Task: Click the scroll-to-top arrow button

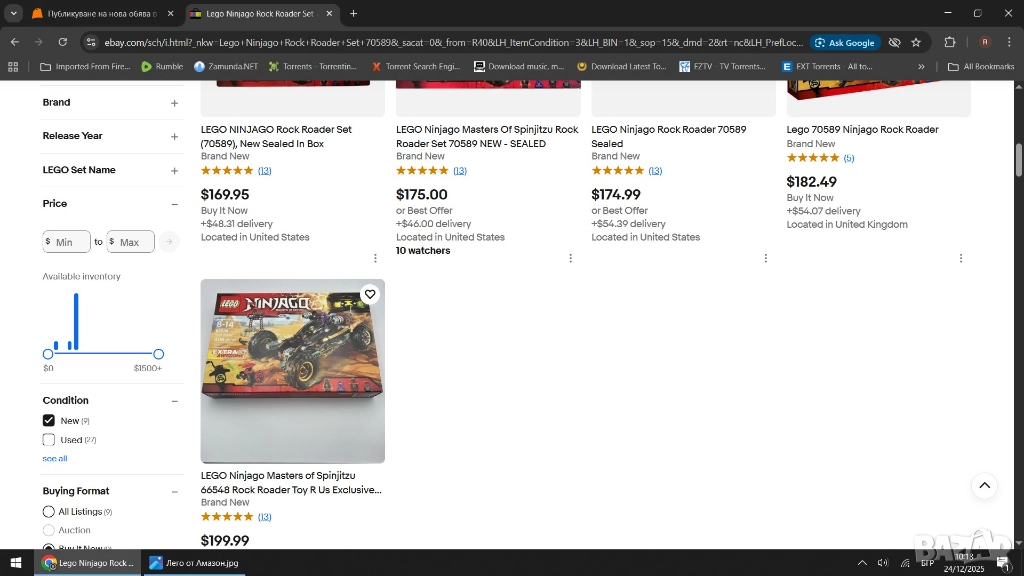Action: coord(984,486)
